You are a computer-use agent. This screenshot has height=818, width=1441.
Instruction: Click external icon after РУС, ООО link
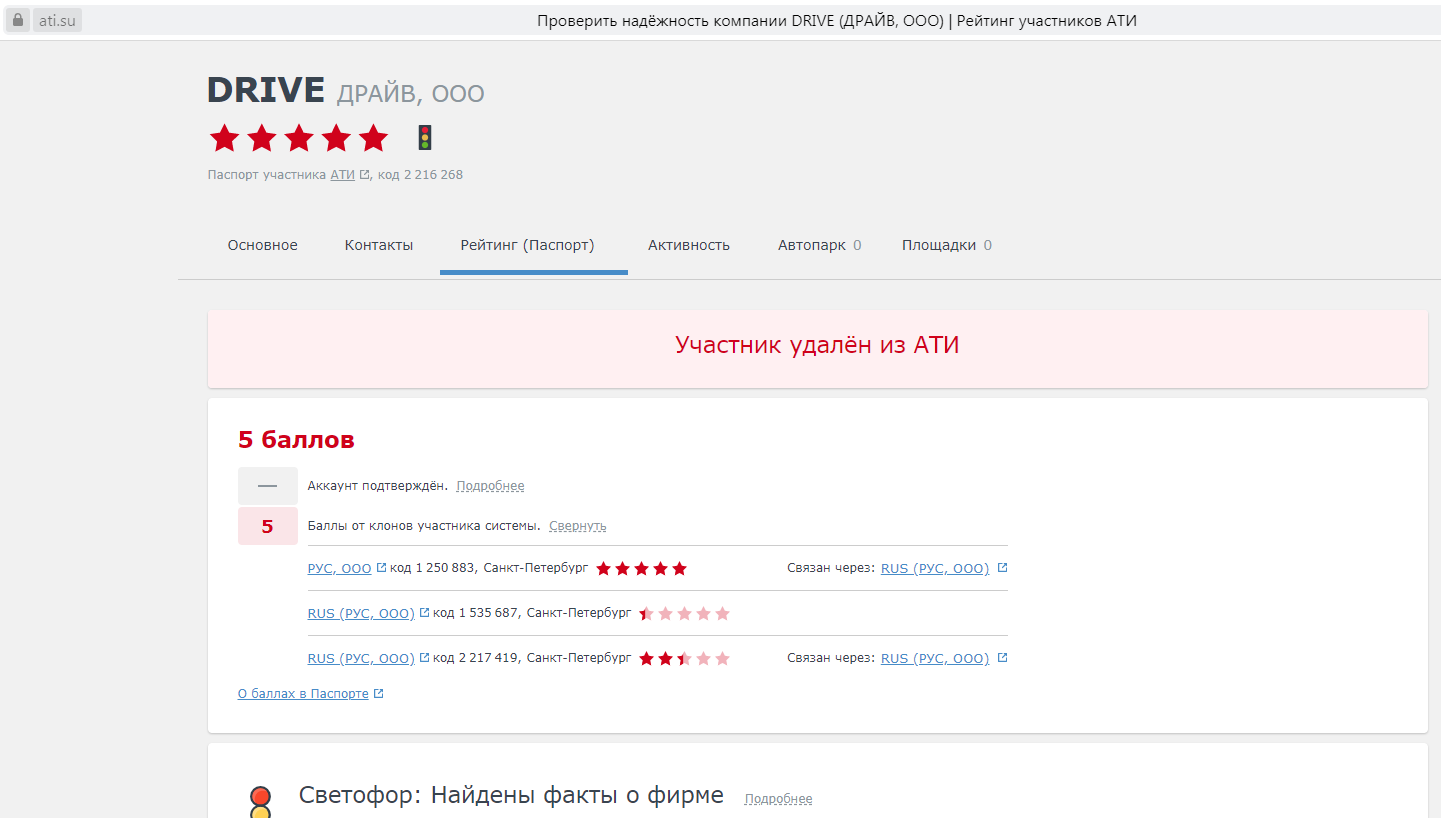point(381,568)
